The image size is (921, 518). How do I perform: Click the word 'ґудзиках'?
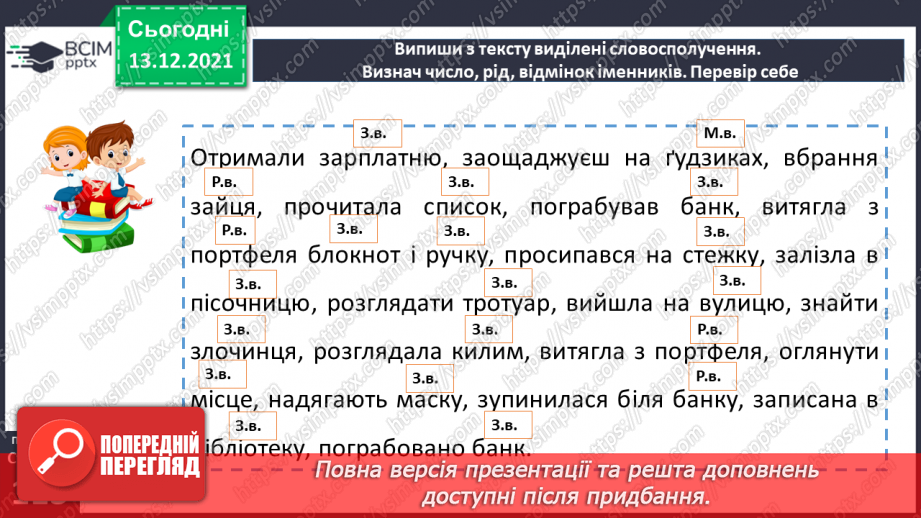(715, 159)
